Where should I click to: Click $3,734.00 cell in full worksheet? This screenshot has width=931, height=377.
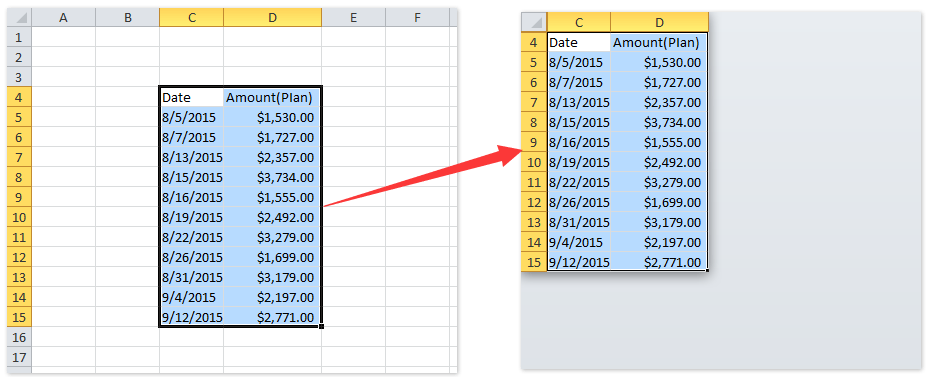[x=273, y=178]
